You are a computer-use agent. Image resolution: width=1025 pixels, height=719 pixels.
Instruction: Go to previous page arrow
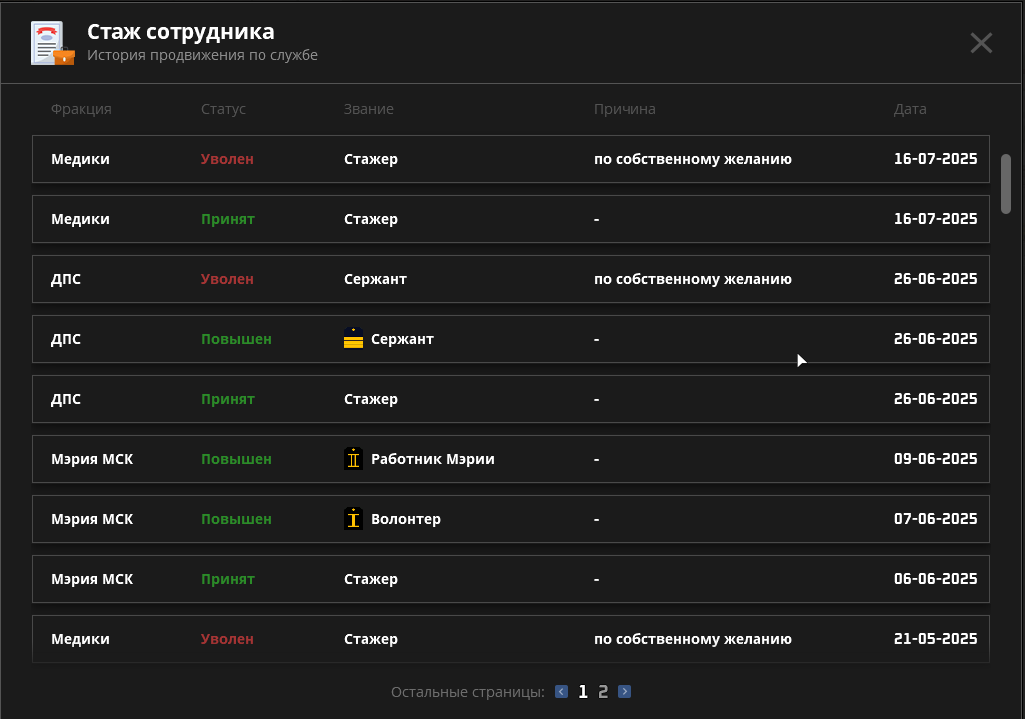561,691
